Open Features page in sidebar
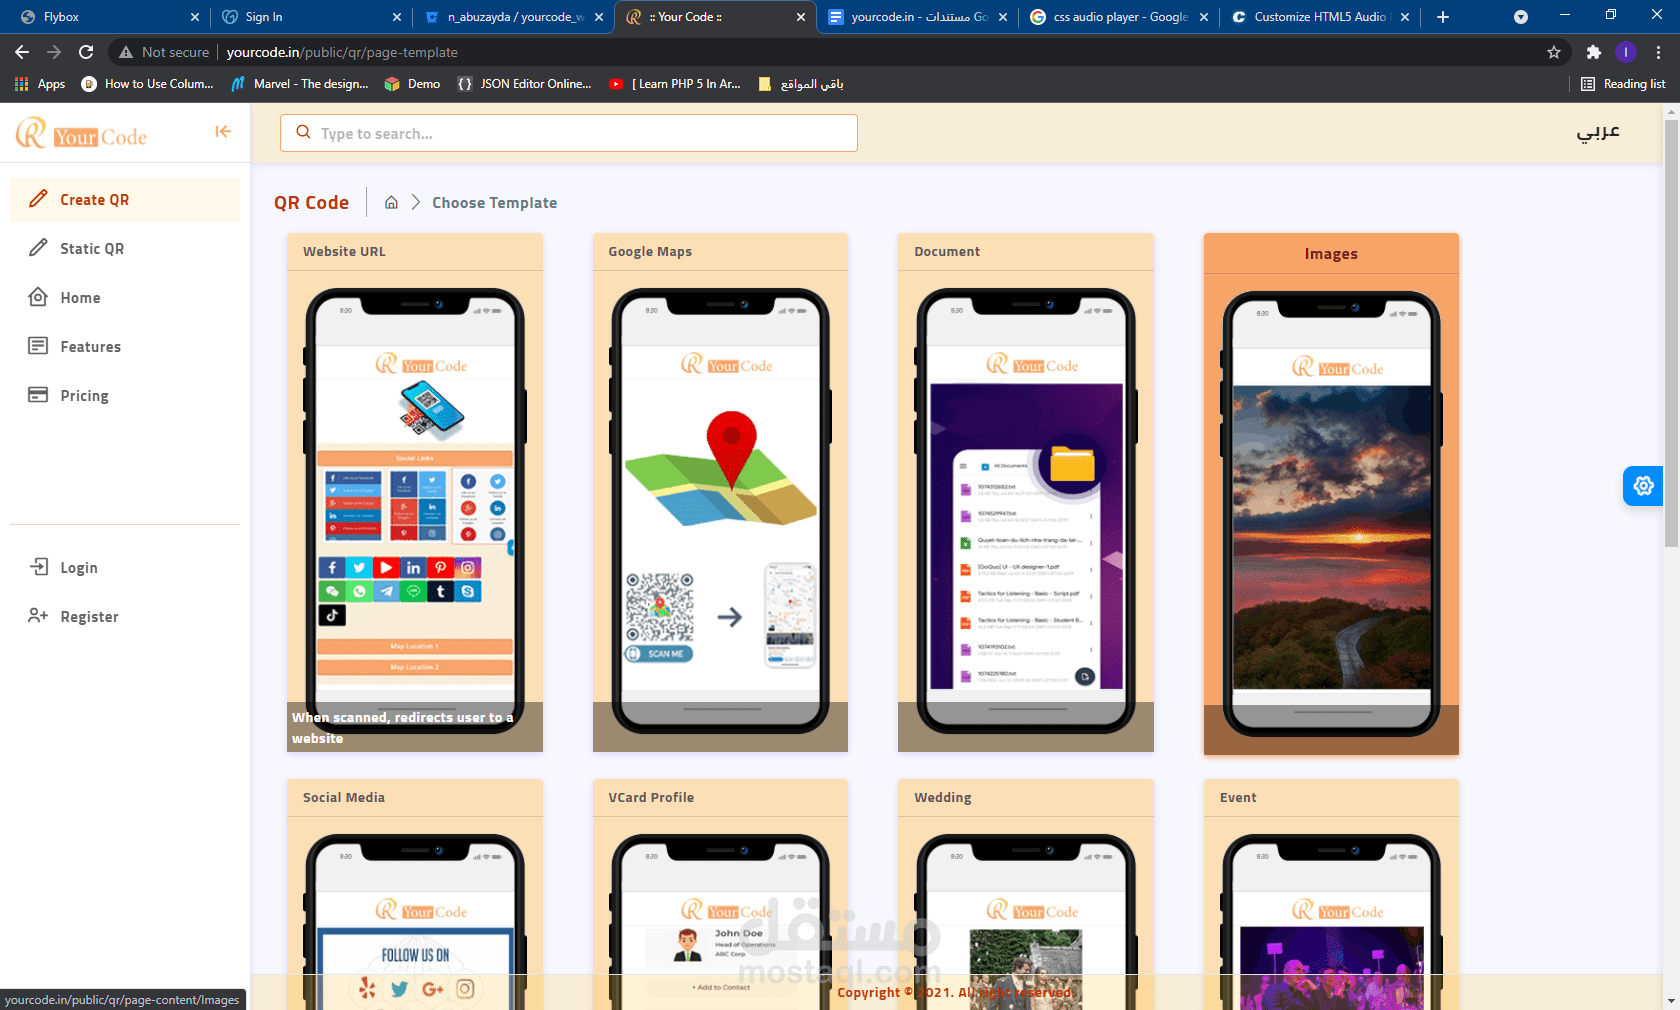 tap(125, 347)
